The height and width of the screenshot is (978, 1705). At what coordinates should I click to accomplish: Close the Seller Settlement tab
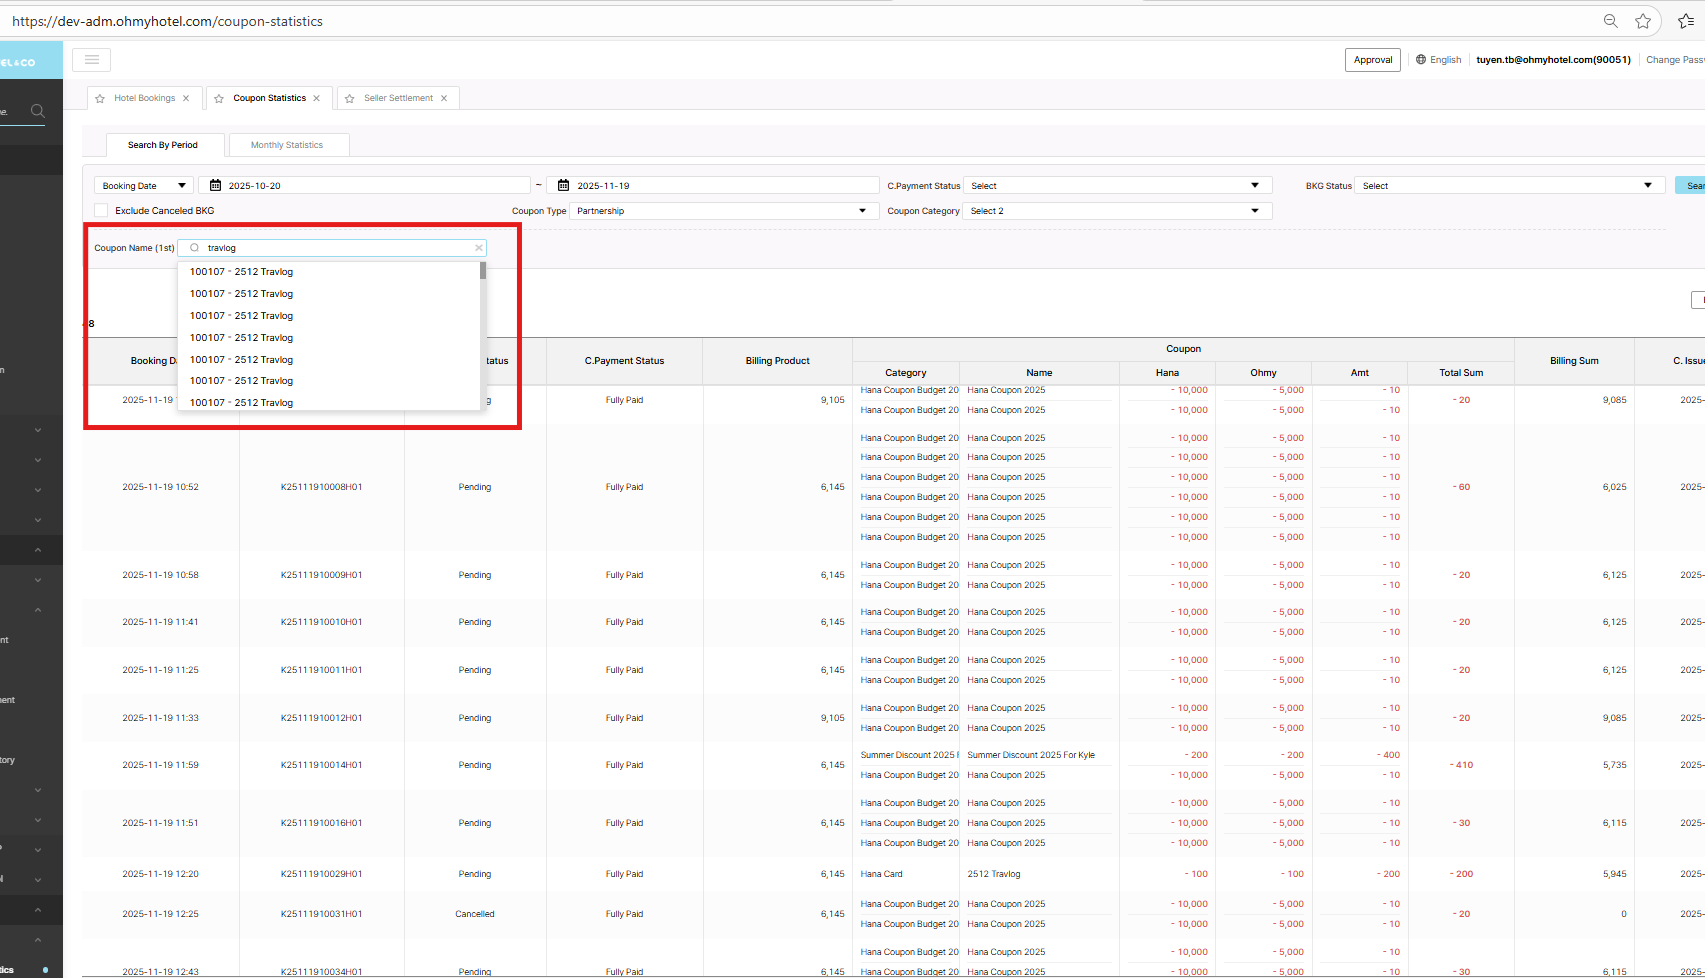[444, 98]
